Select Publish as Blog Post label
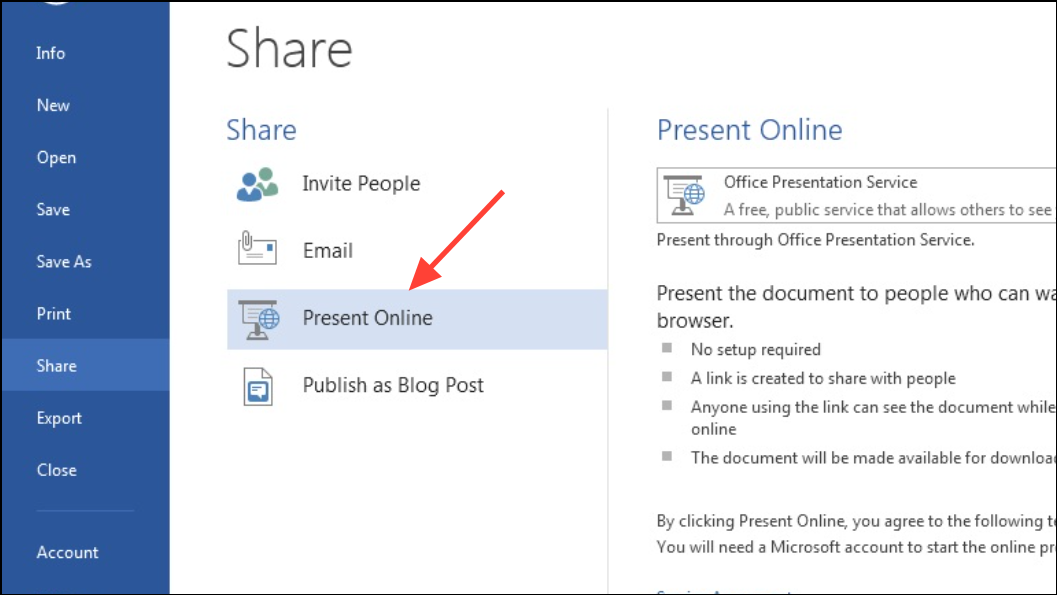The height and width of the screenshot is (595, 1057). point(393,385)
